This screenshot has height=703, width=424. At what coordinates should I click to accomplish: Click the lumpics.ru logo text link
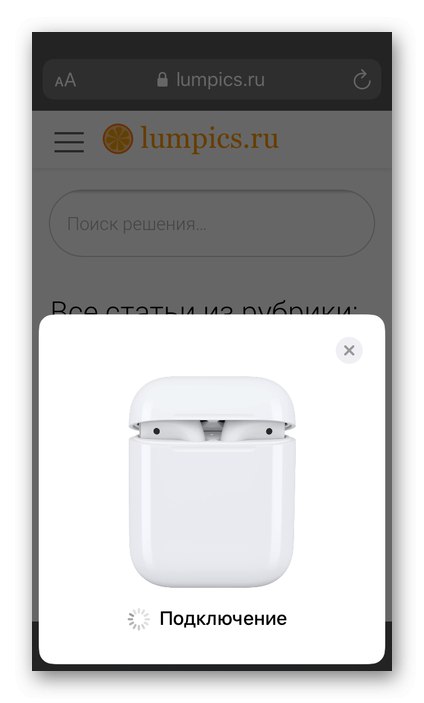coord(210,139)
